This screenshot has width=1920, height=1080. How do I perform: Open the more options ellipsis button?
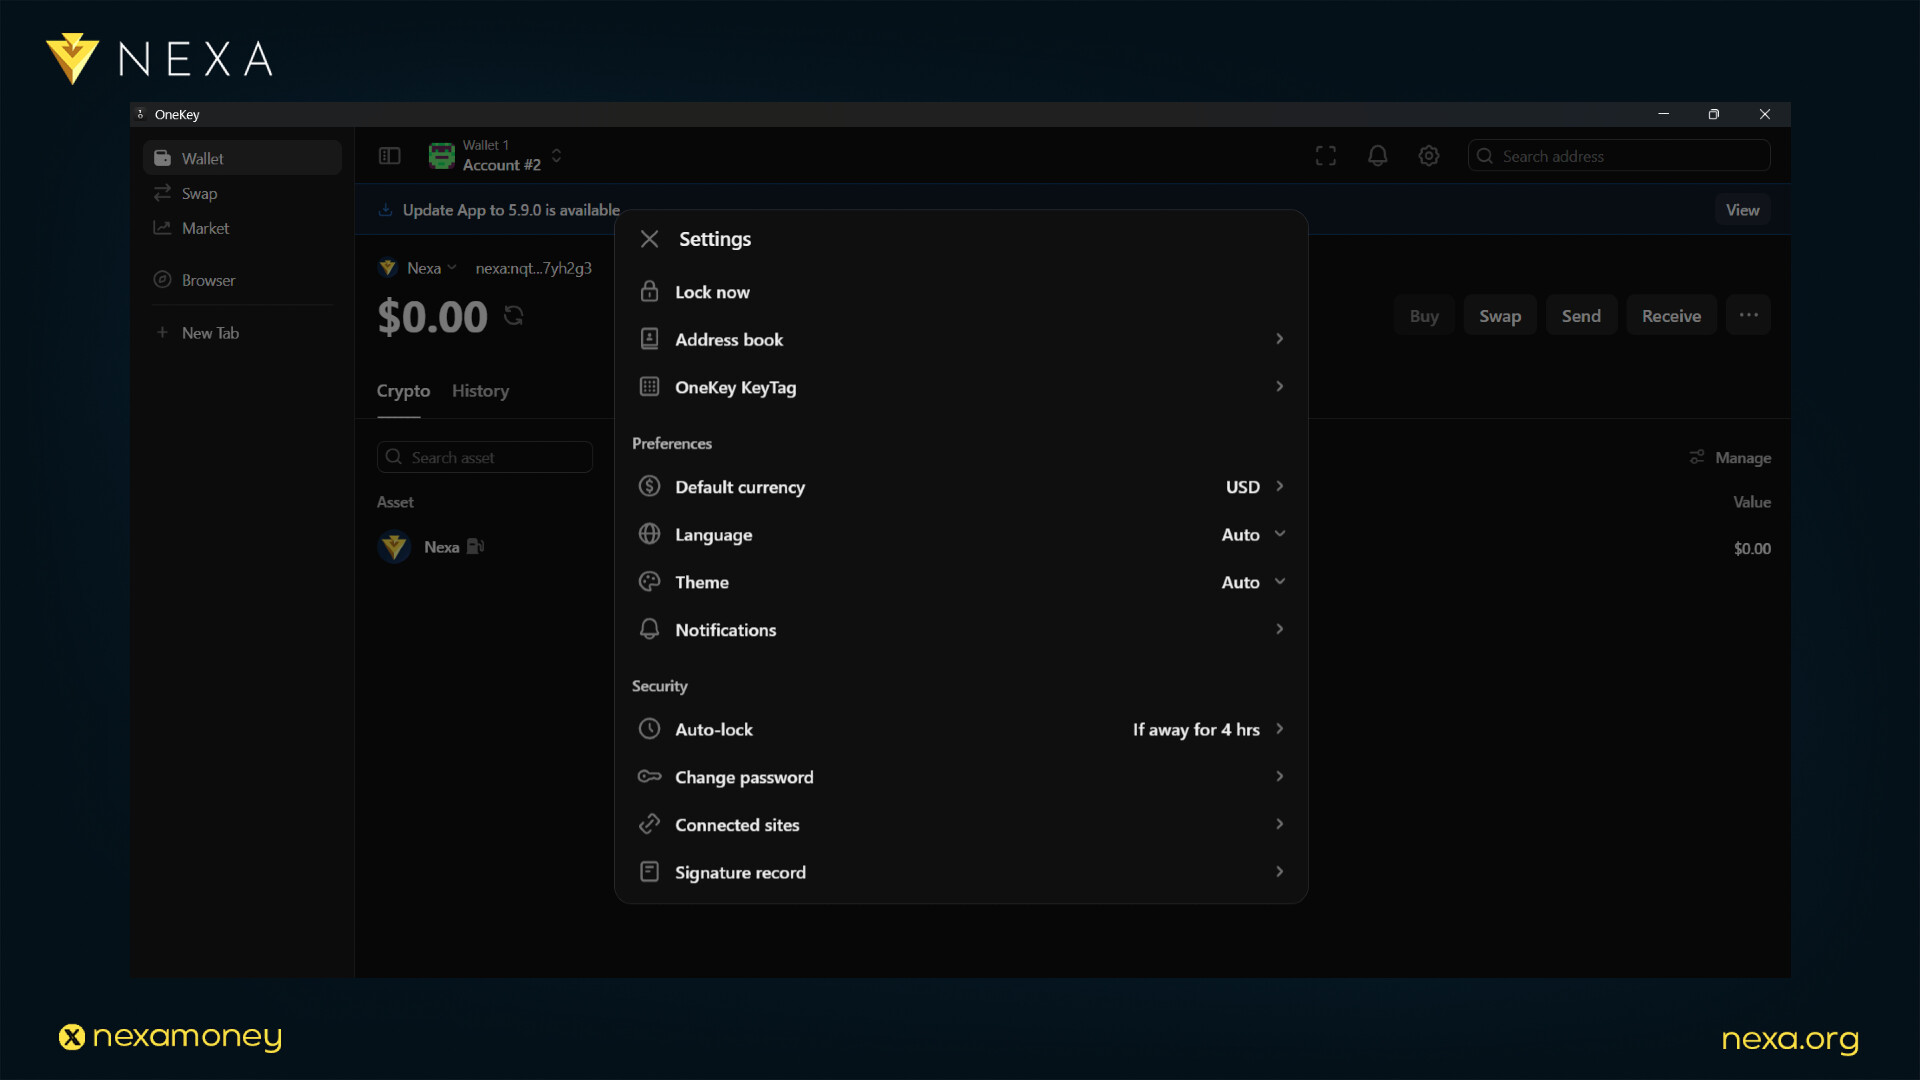(1748, 315)
